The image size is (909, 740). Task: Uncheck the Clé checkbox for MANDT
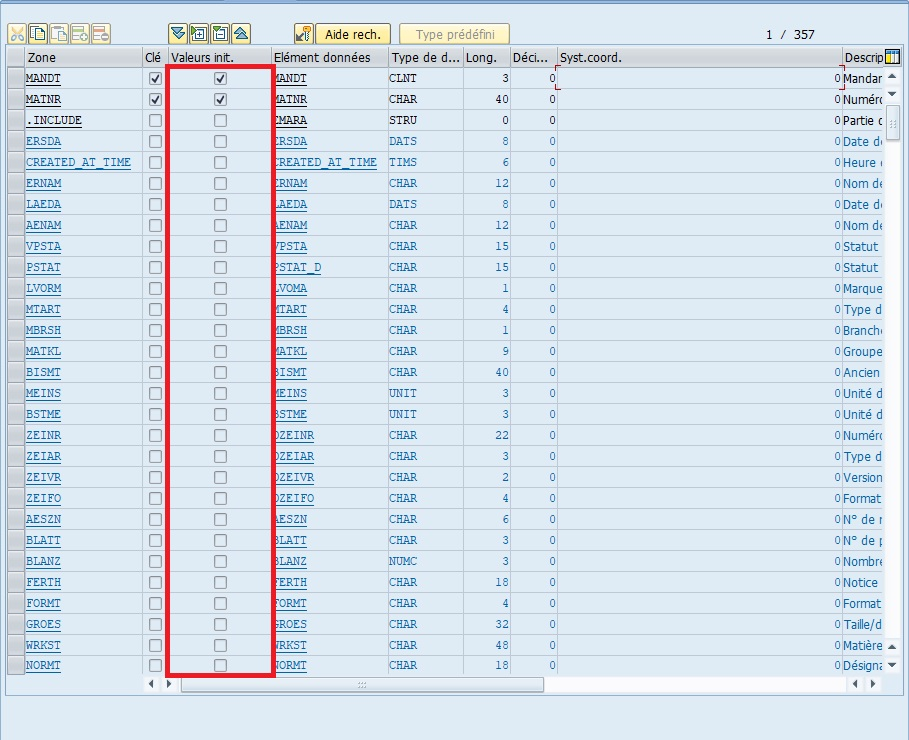[x=155, y=78]
